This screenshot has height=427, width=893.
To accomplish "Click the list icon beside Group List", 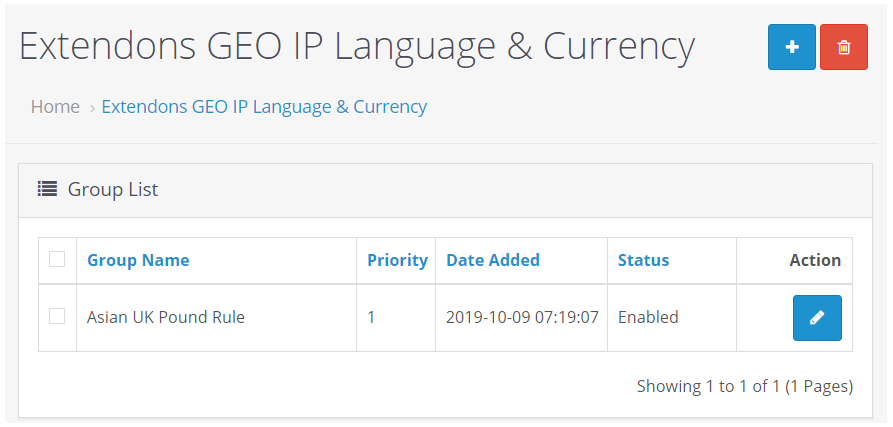I will [x=47, y=188].
